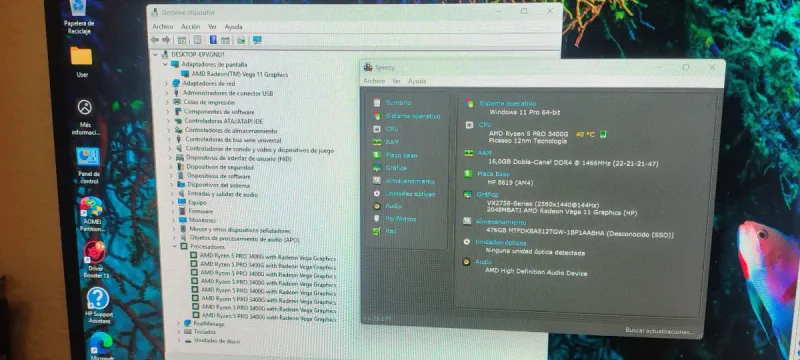The width and height of the screenshot is (800, 360).
Task: Select the Más información desktop icon
Action: (85, 117)
